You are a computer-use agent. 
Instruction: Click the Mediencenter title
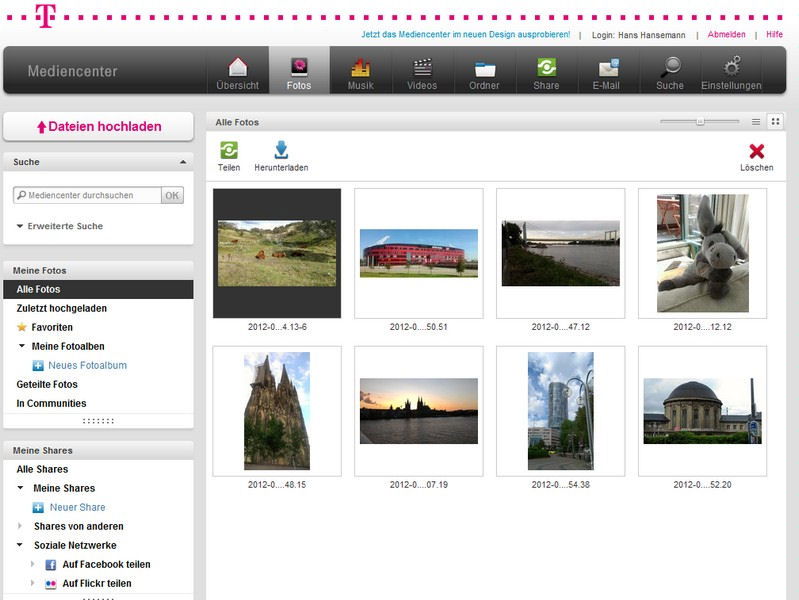click(72, 71)
